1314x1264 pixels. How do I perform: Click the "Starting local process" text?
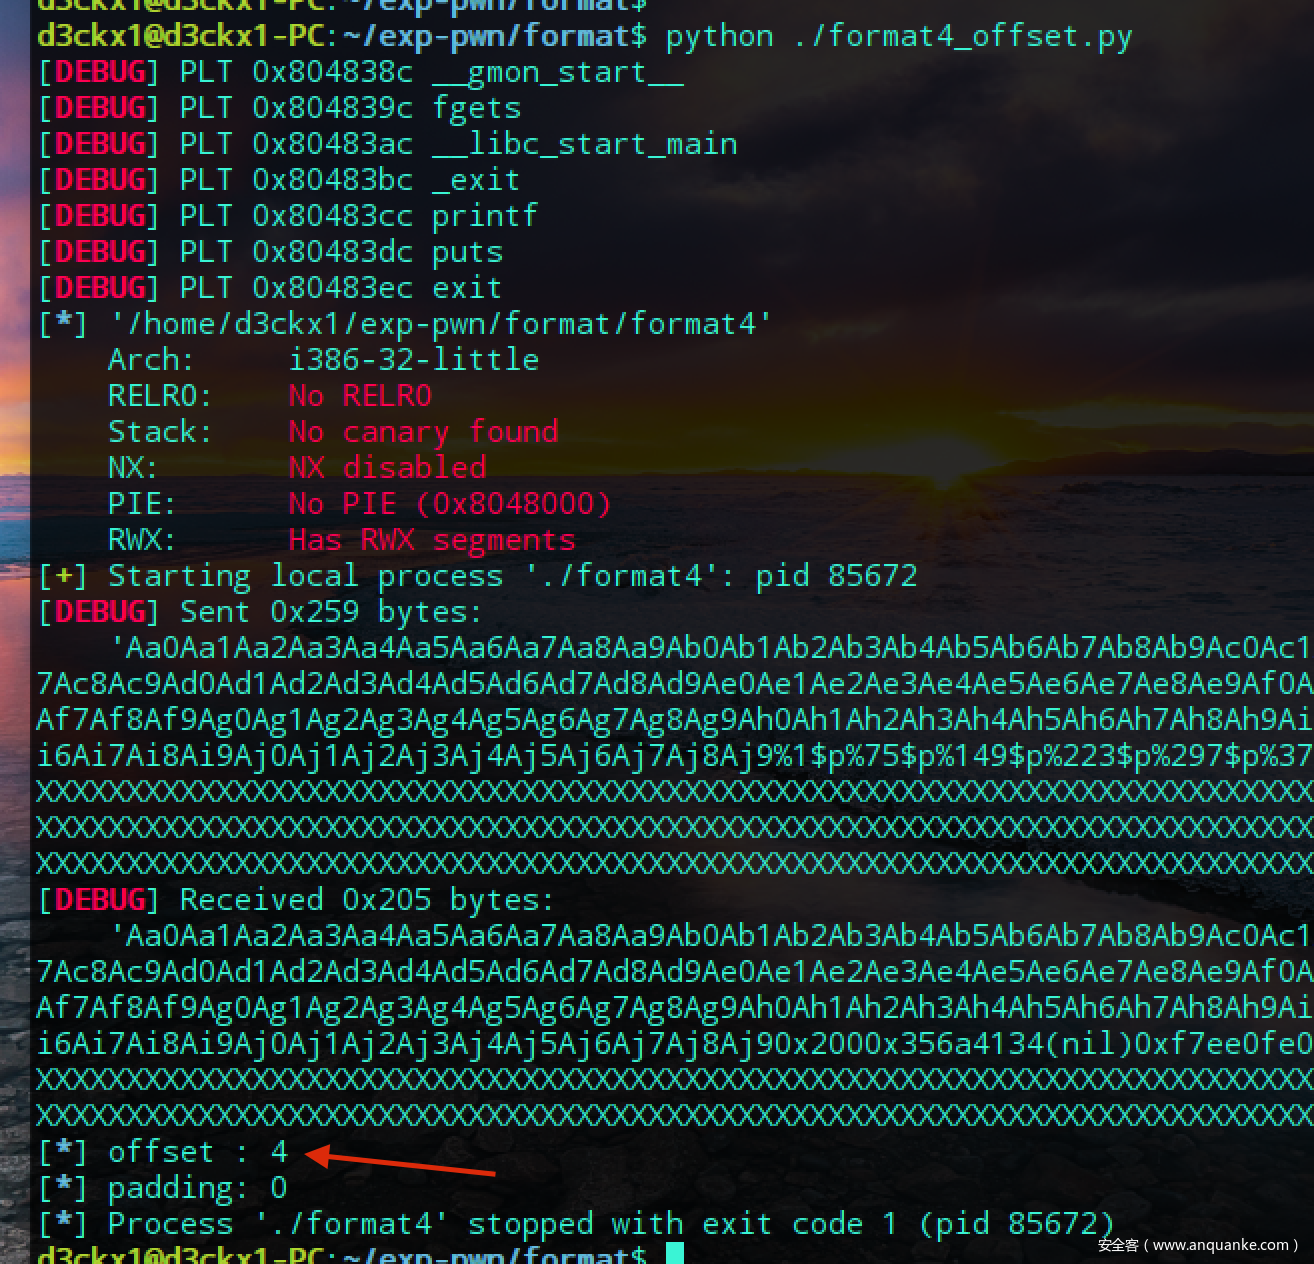click(x=306, y=577)
